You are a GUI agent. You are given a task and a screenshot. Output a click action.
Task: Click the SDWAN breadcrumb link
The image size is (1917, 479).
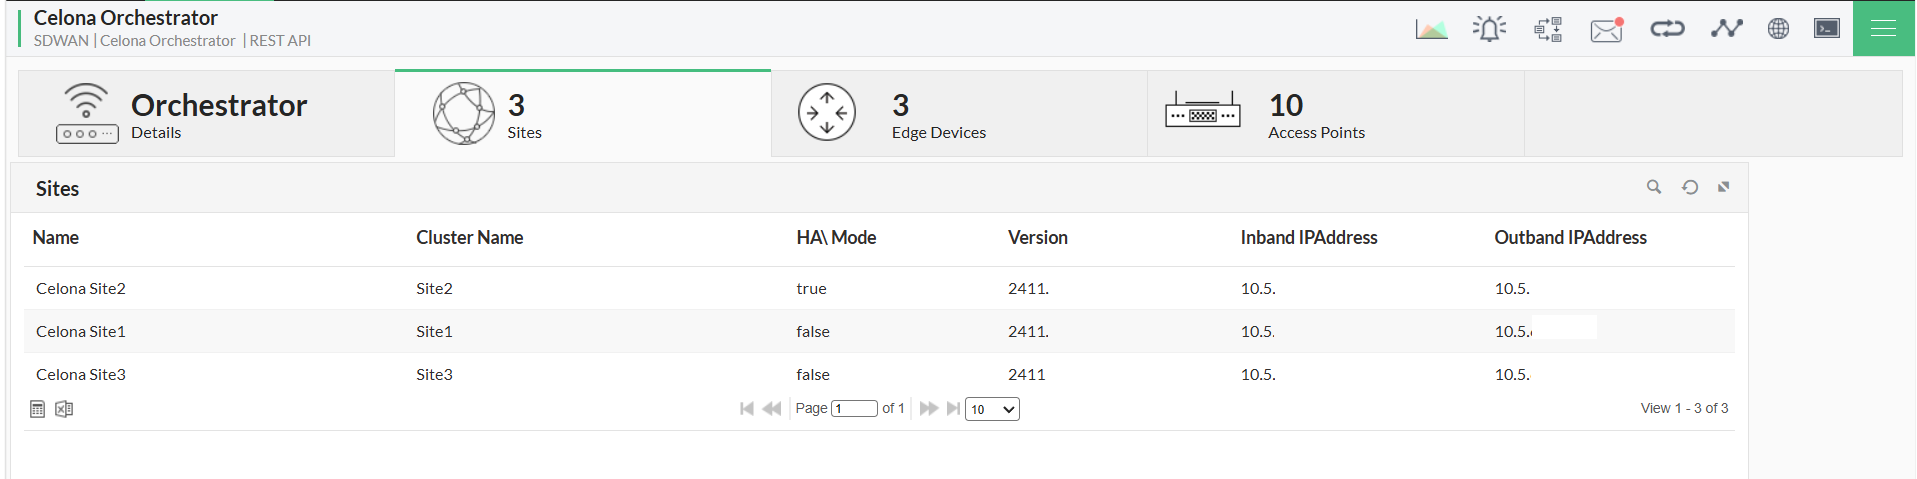click(x=61, y=41)
